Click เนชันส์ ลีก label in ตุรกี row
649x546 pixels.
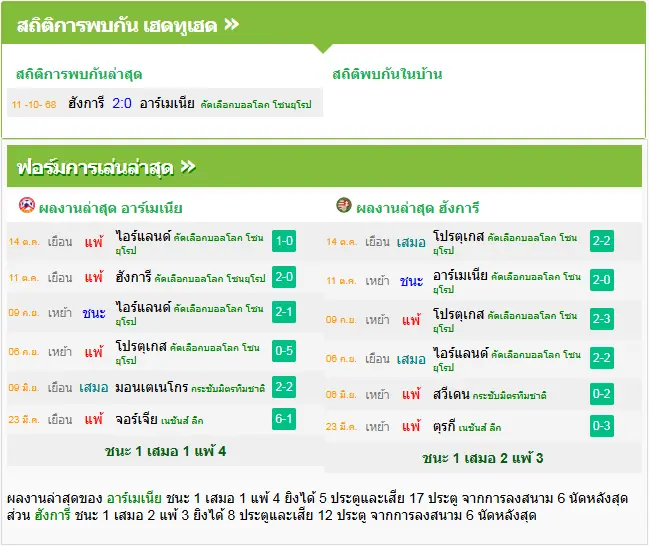pyautogui.click(x=480, y=428)
